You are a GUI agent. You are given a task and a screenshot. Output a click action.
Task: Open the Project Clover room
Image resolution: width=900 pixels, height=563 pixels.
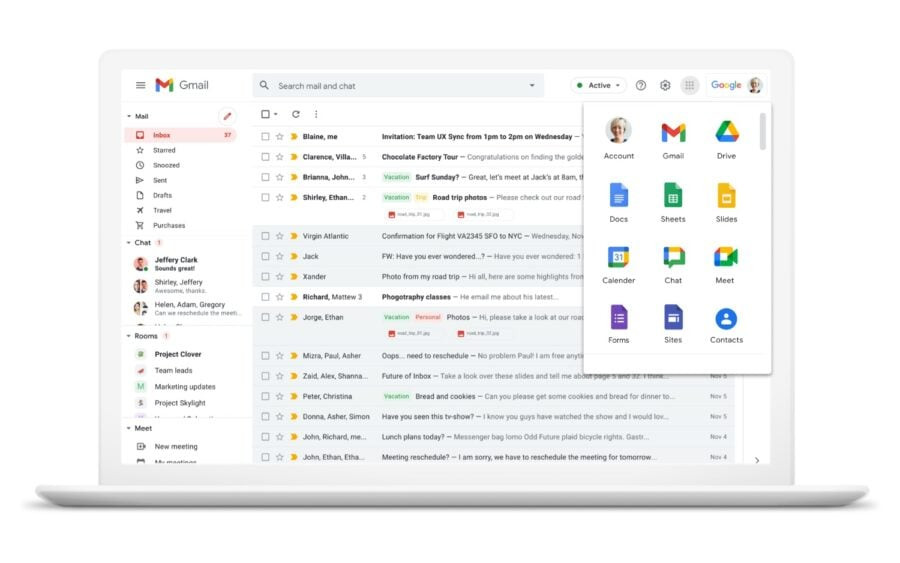[x=177, y=355]
